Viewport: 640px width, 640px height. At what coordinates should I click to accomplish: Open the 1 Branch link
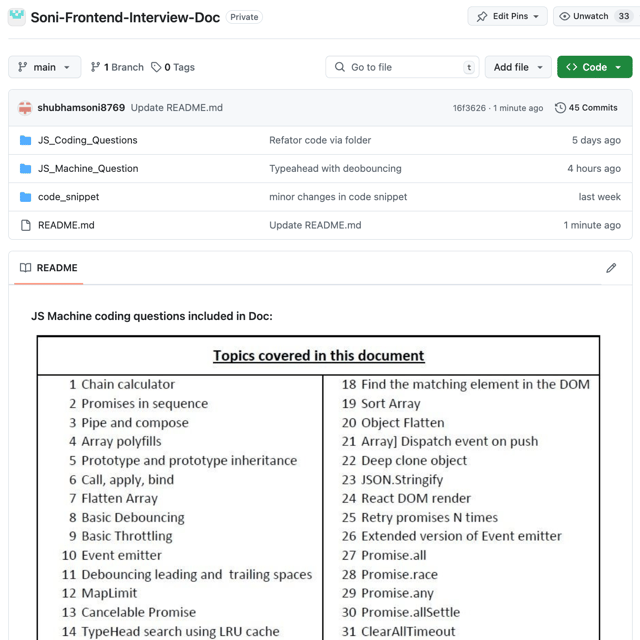click(x=117, y=67)
